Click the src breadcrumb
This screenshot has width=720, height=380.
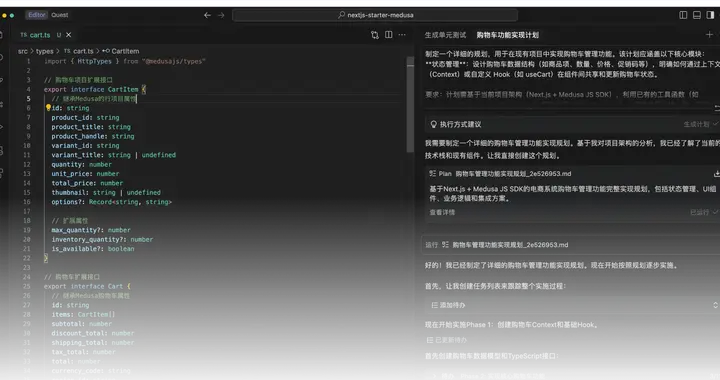22,51
